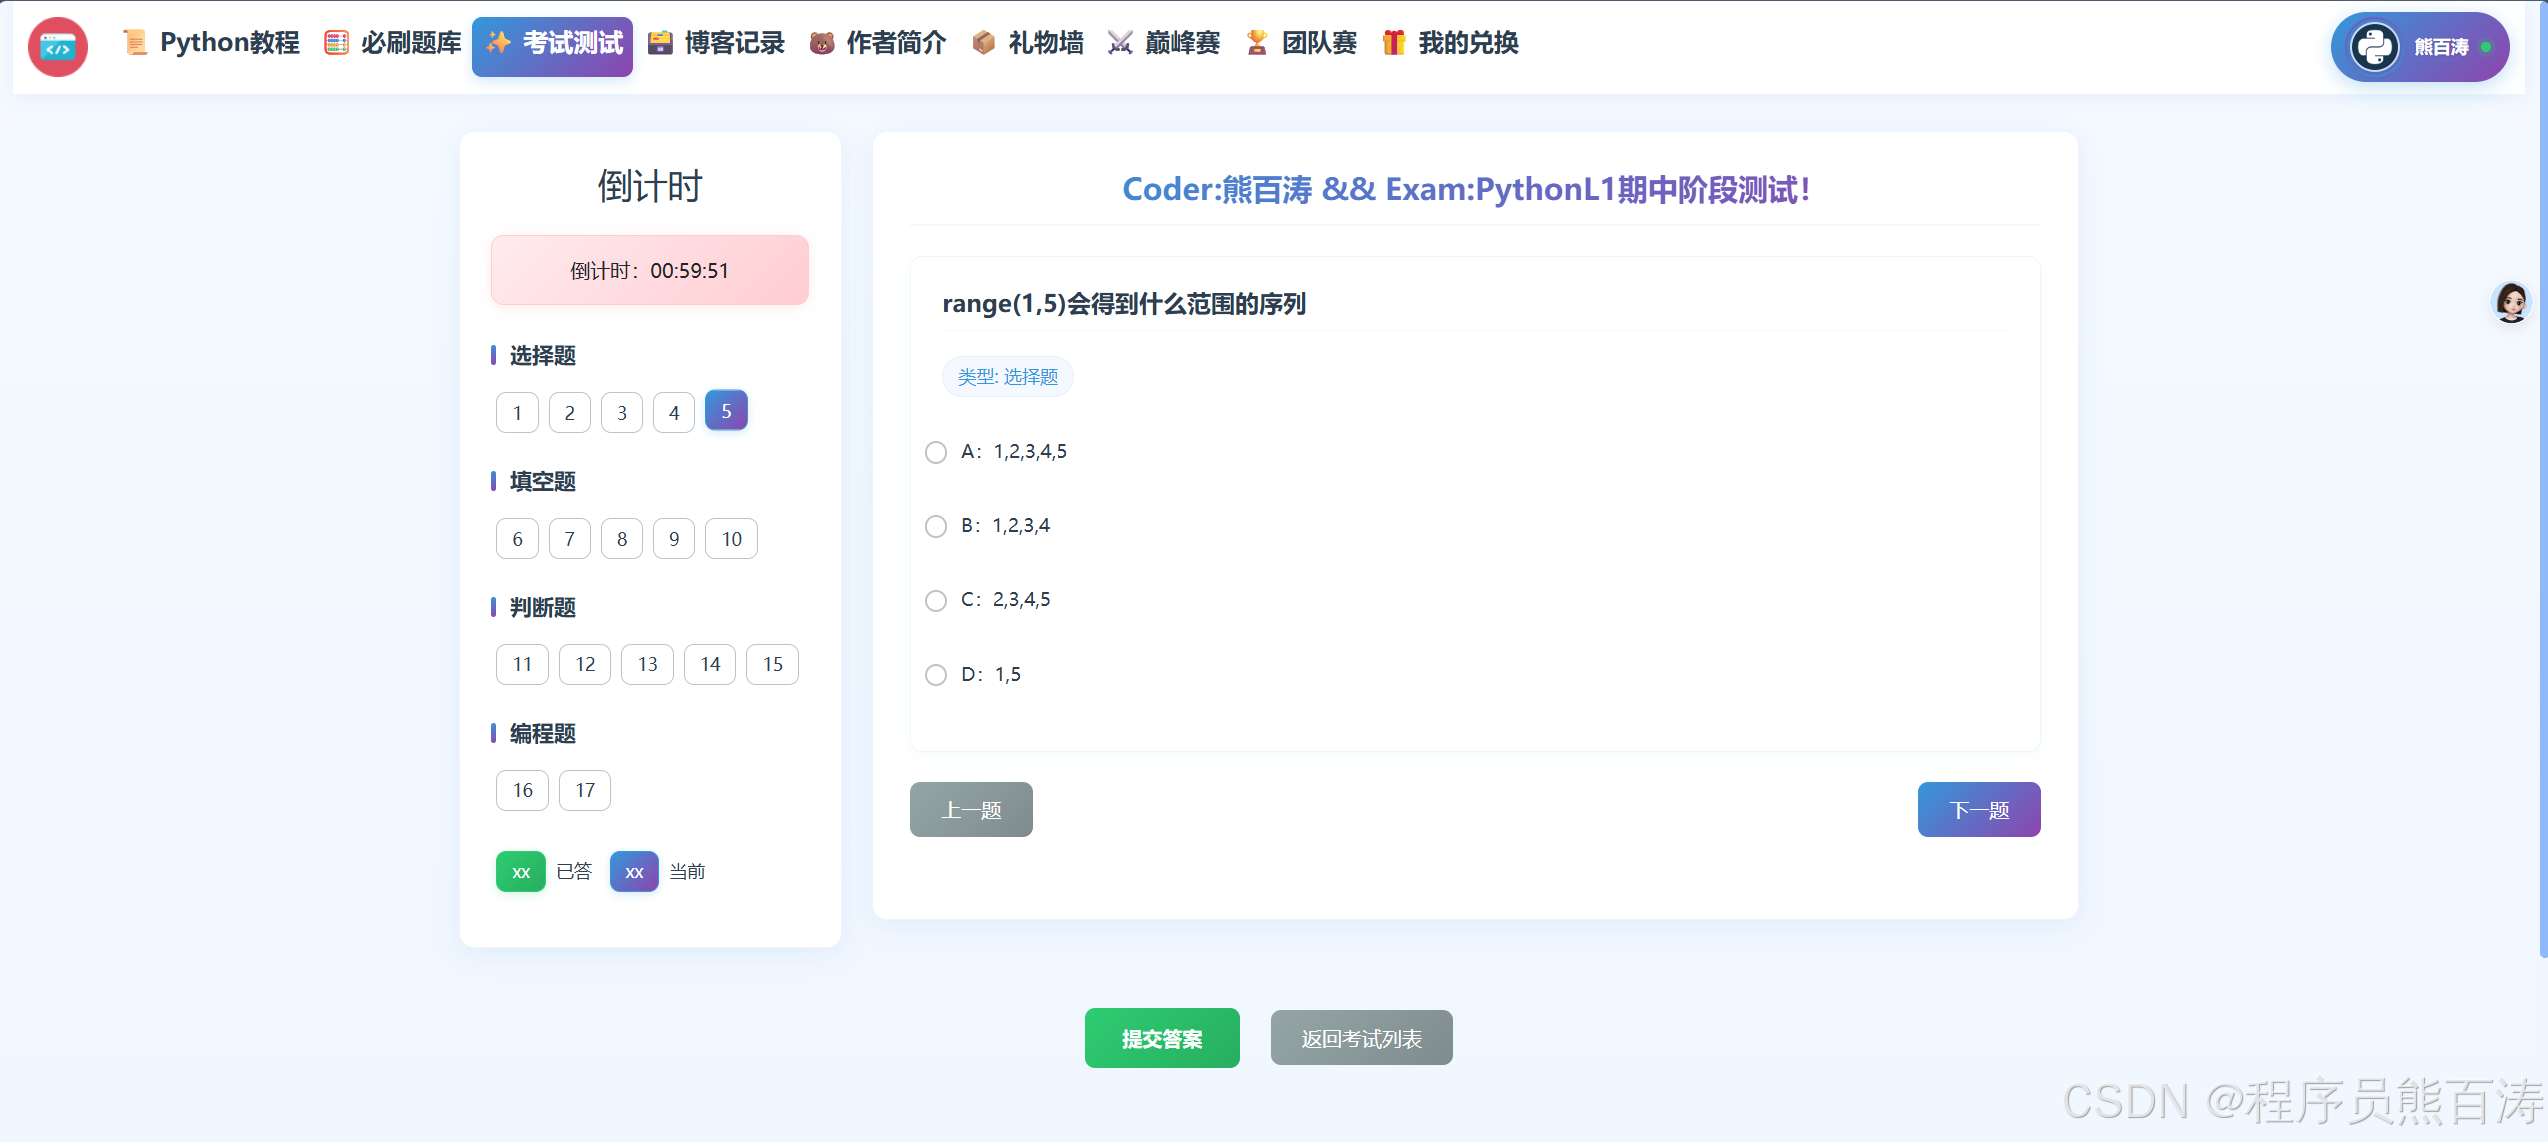The height and width of the screenshot is (1142, 2548).
Task: Click the 填空题 section heading
Action: tap(543, 481)
